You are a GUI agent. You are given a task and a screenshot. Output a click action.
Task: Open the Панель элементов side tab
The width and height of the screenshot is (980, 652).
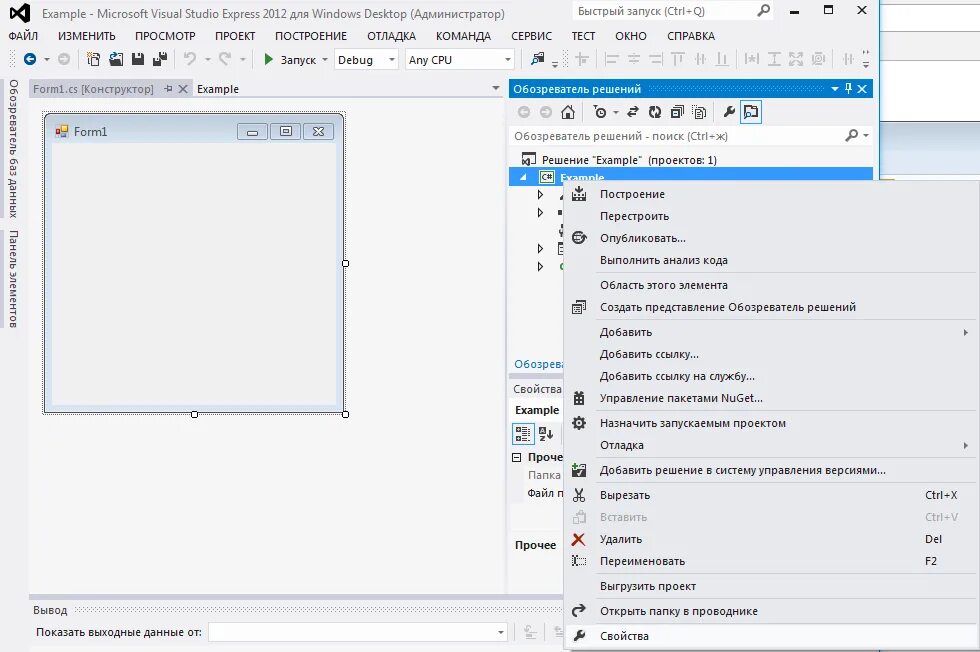(14, 279)
